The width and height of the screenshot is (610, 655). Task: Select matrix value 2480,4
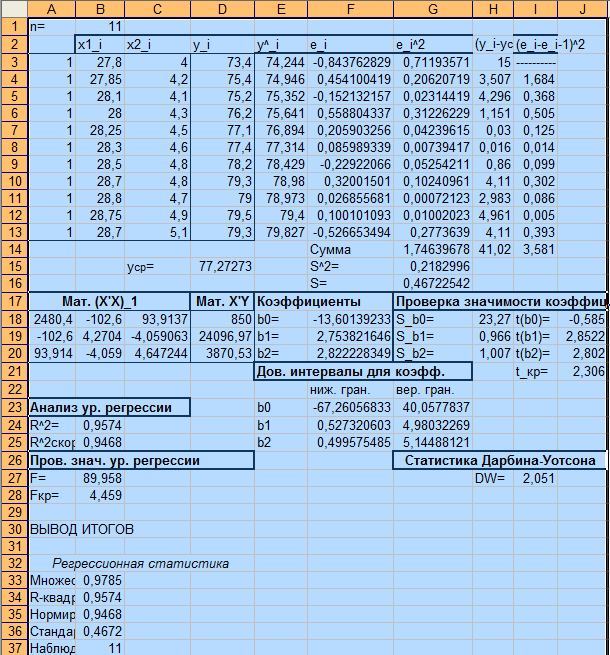click(52, 320)
